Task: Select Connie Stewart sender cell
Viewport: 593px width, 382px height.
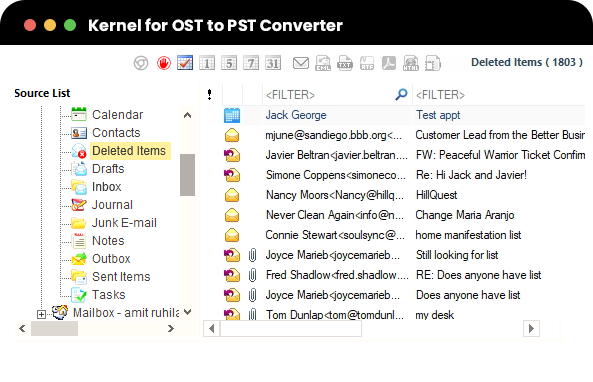Action: (x=335, y=235)
